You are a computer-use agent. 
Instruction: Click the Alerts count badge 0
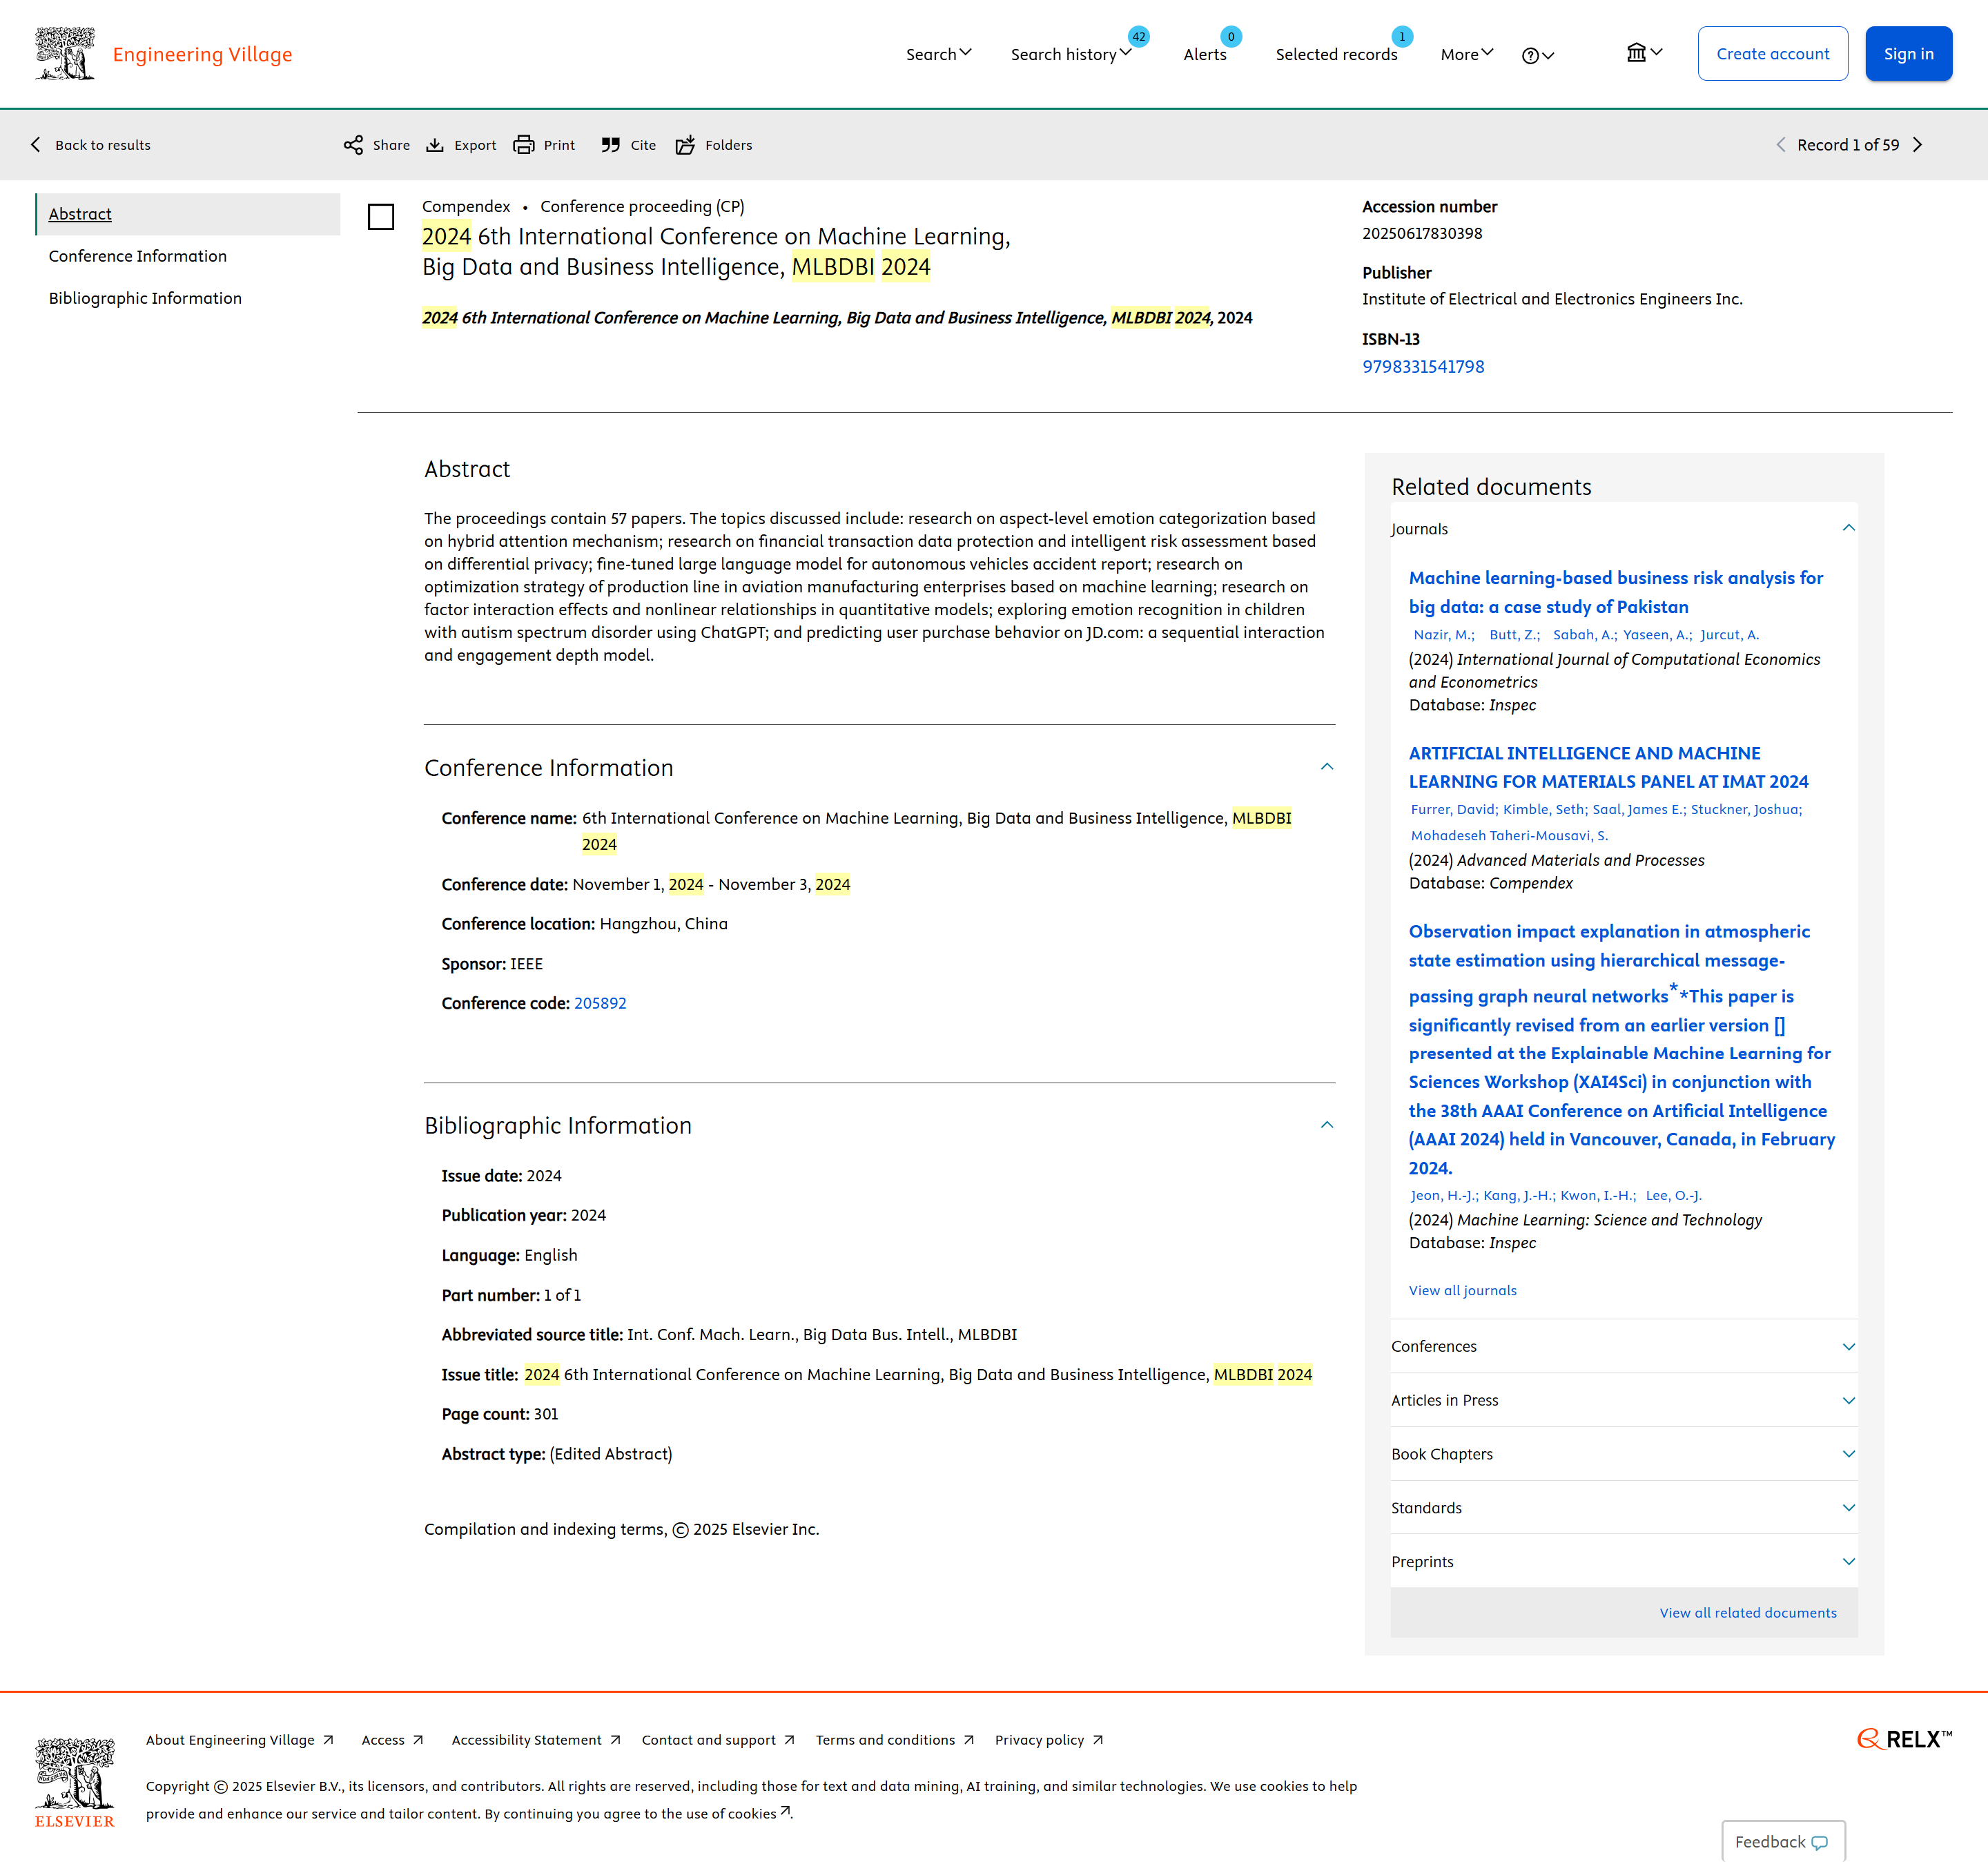[x=1231, y=37]
